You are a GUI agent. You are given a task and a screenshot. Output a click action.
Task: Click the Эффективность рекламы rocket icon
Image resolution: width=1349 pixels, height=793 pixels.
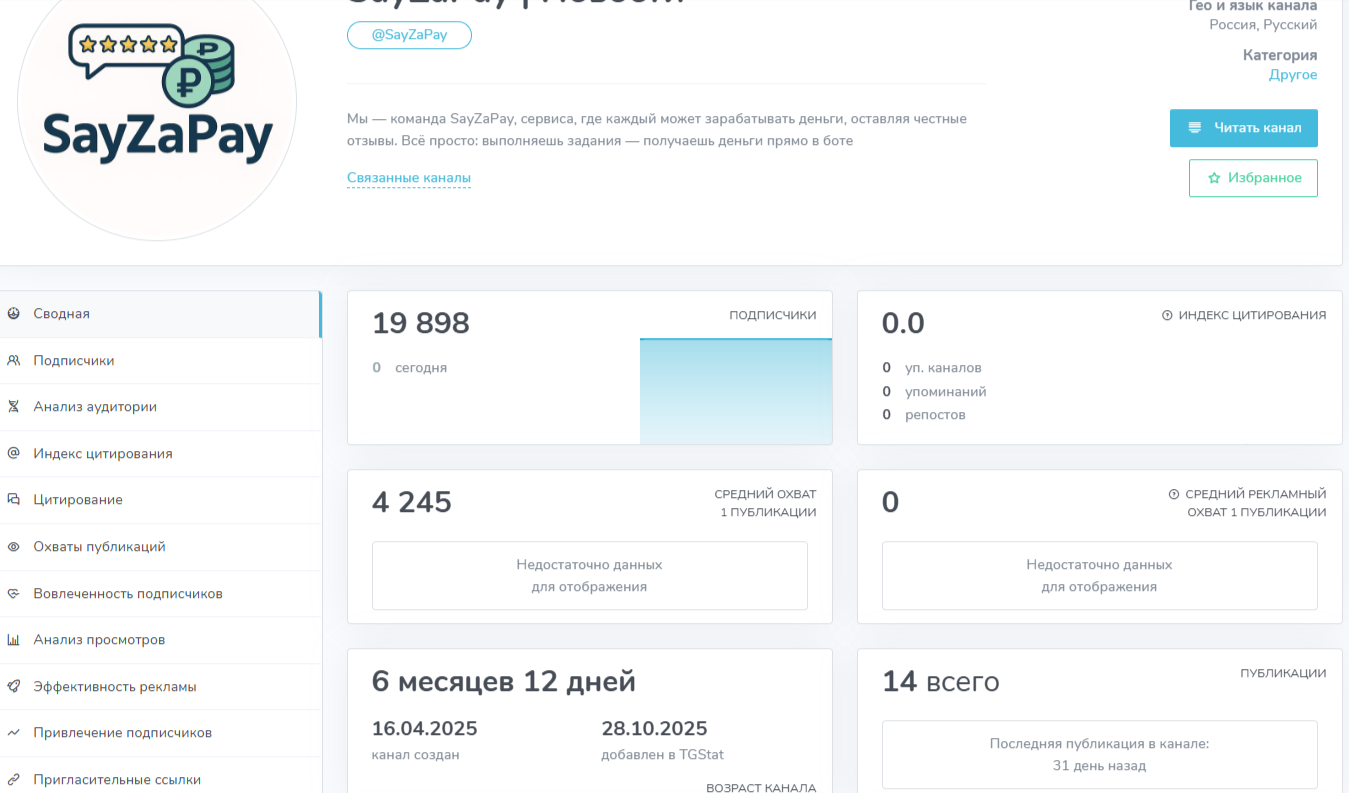point(14,687)
